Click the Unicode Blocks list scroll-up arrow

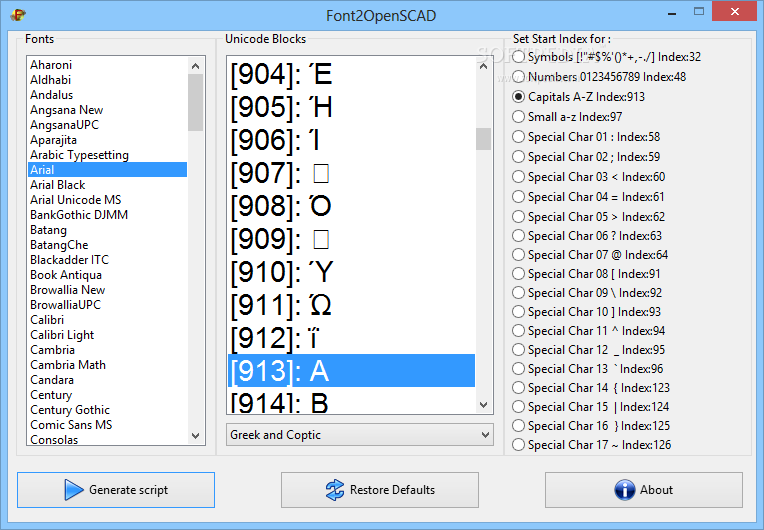click(x=483, y=66)
